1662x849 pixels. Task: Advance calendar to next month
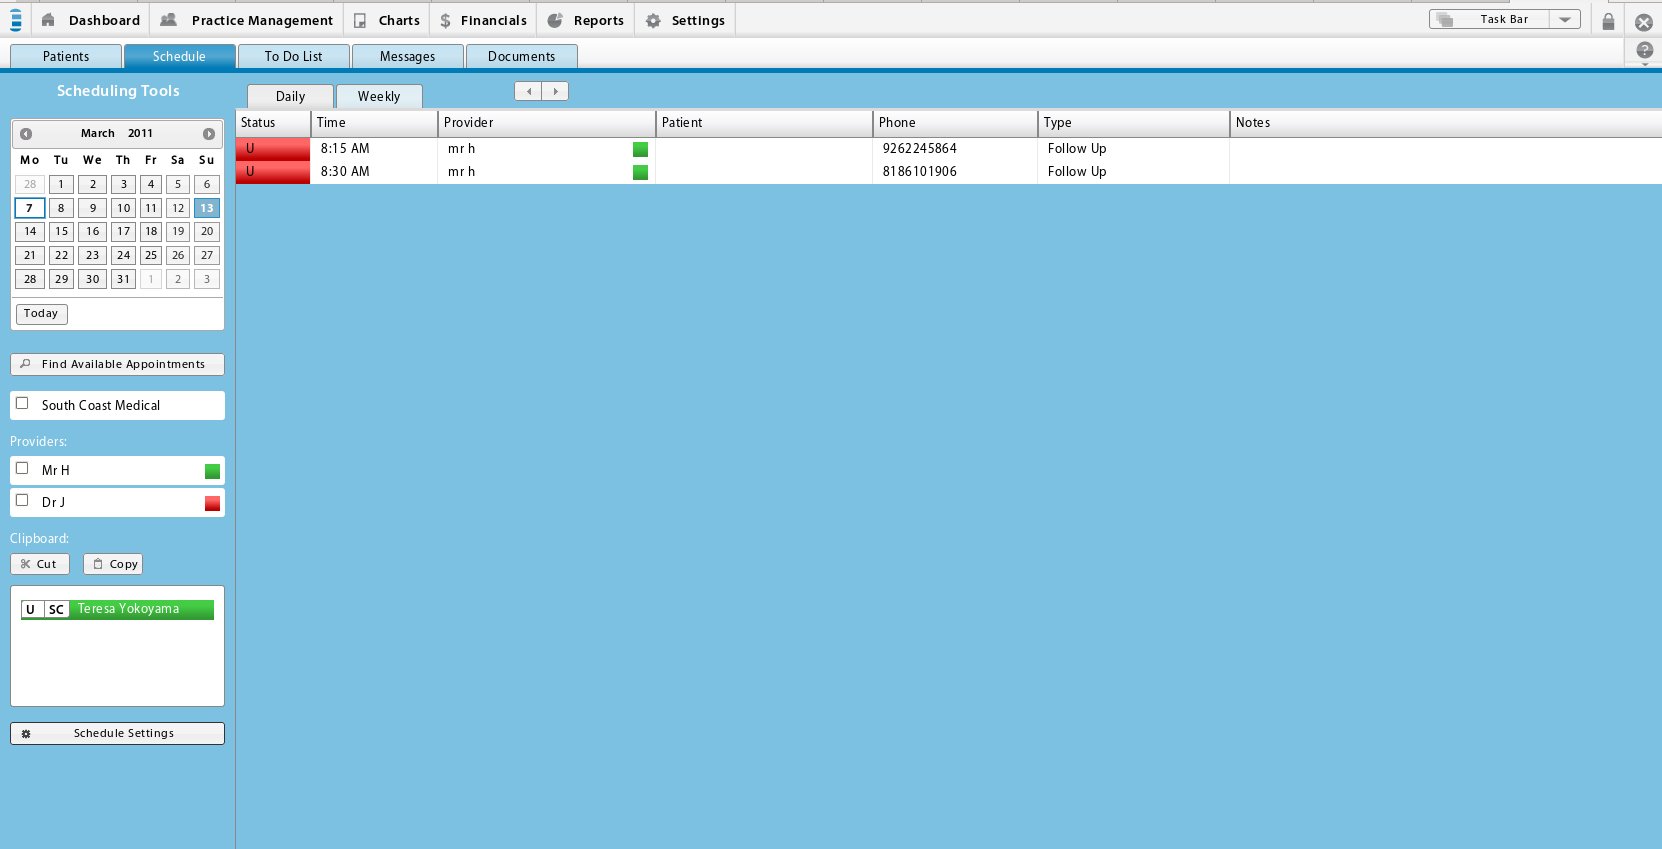[x=209, y=134]
